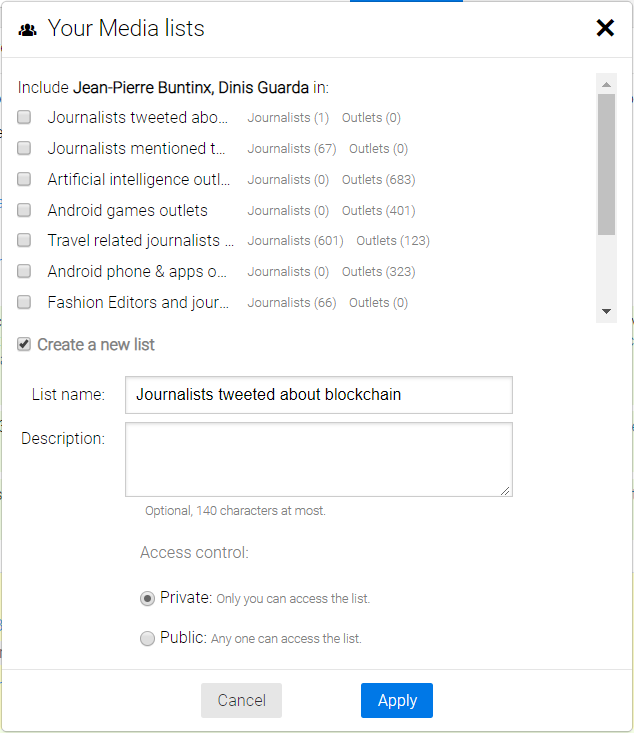Click the Description text area
The image size is (634, 733).
pos(318,459)
